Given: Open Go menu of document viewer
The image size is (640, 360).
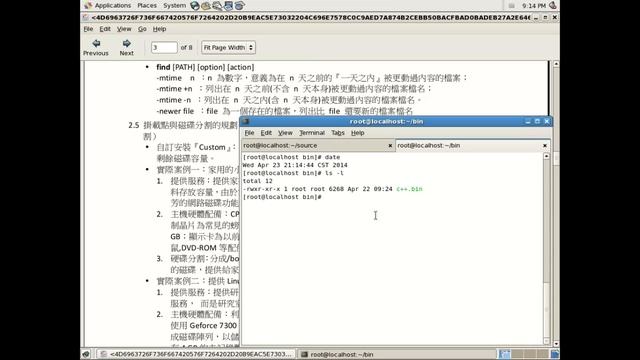Looking at the screenshot, I should click(x=142, y=29).
